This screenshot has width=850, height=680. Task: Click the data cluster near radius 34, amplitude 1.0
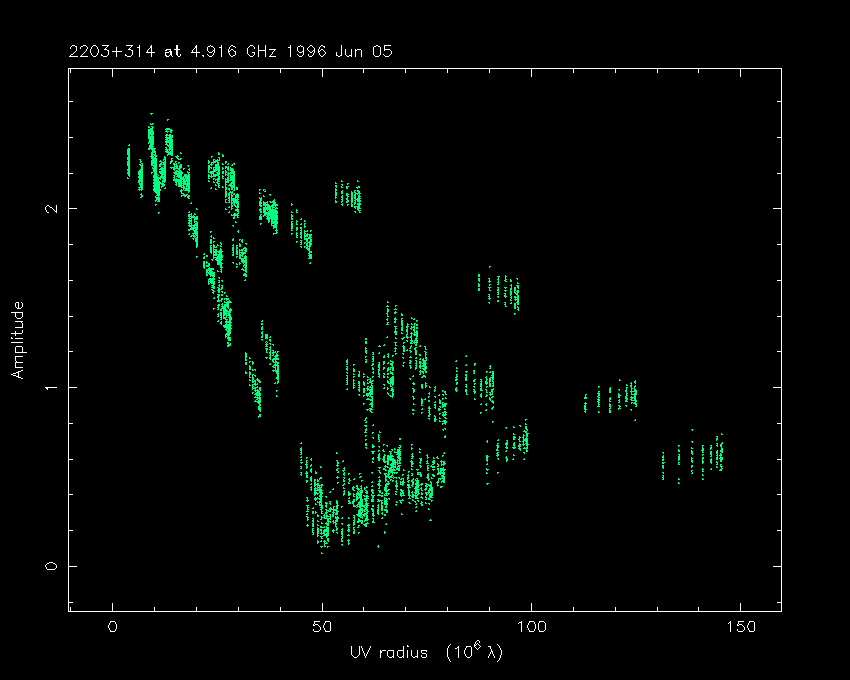click(254, 387)
